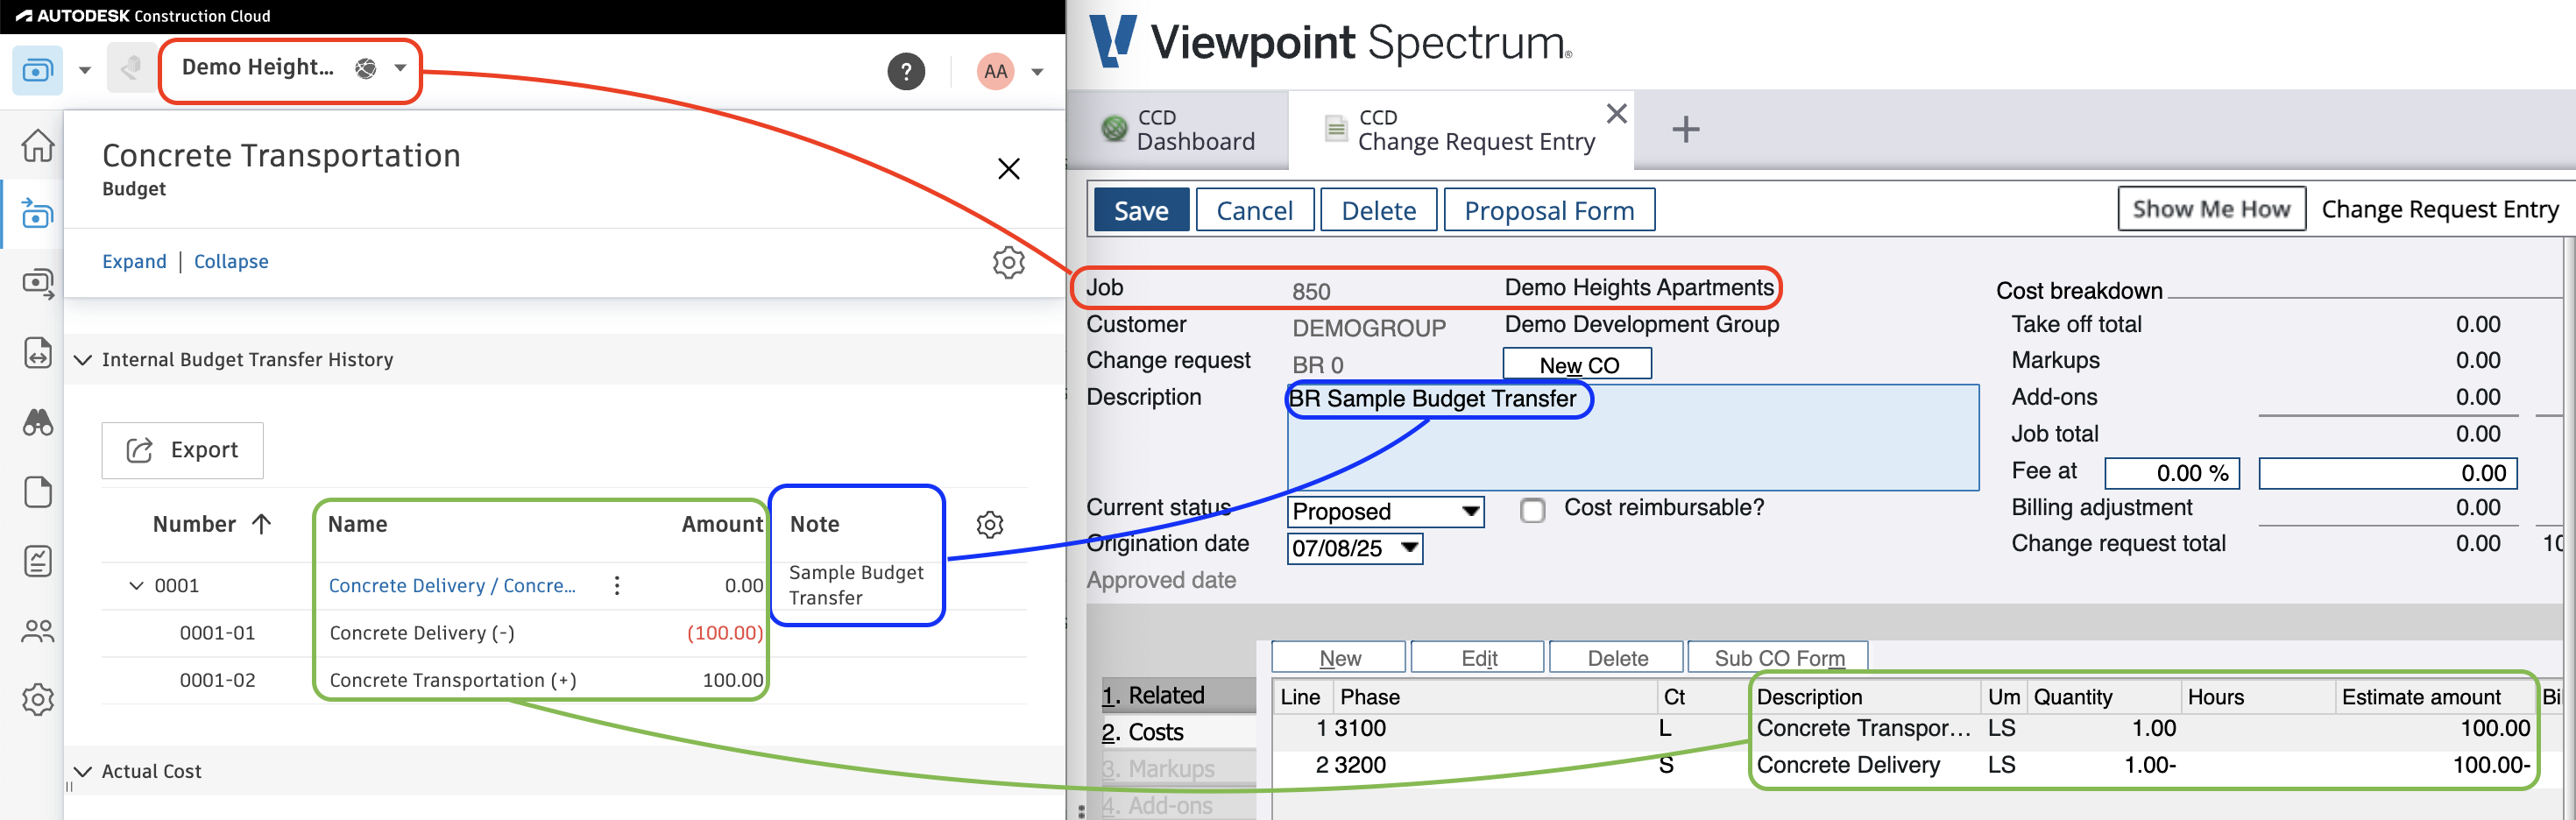Open the Cost Management module icon in the Autodesk header
Screen dimensions: 2576x820
38,71
